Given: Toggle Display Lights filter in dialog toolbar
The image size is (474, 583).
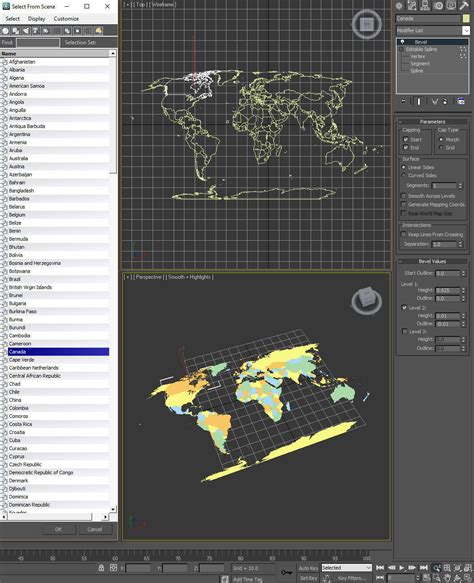Looking at the screenshot, I should coord(26,31).
